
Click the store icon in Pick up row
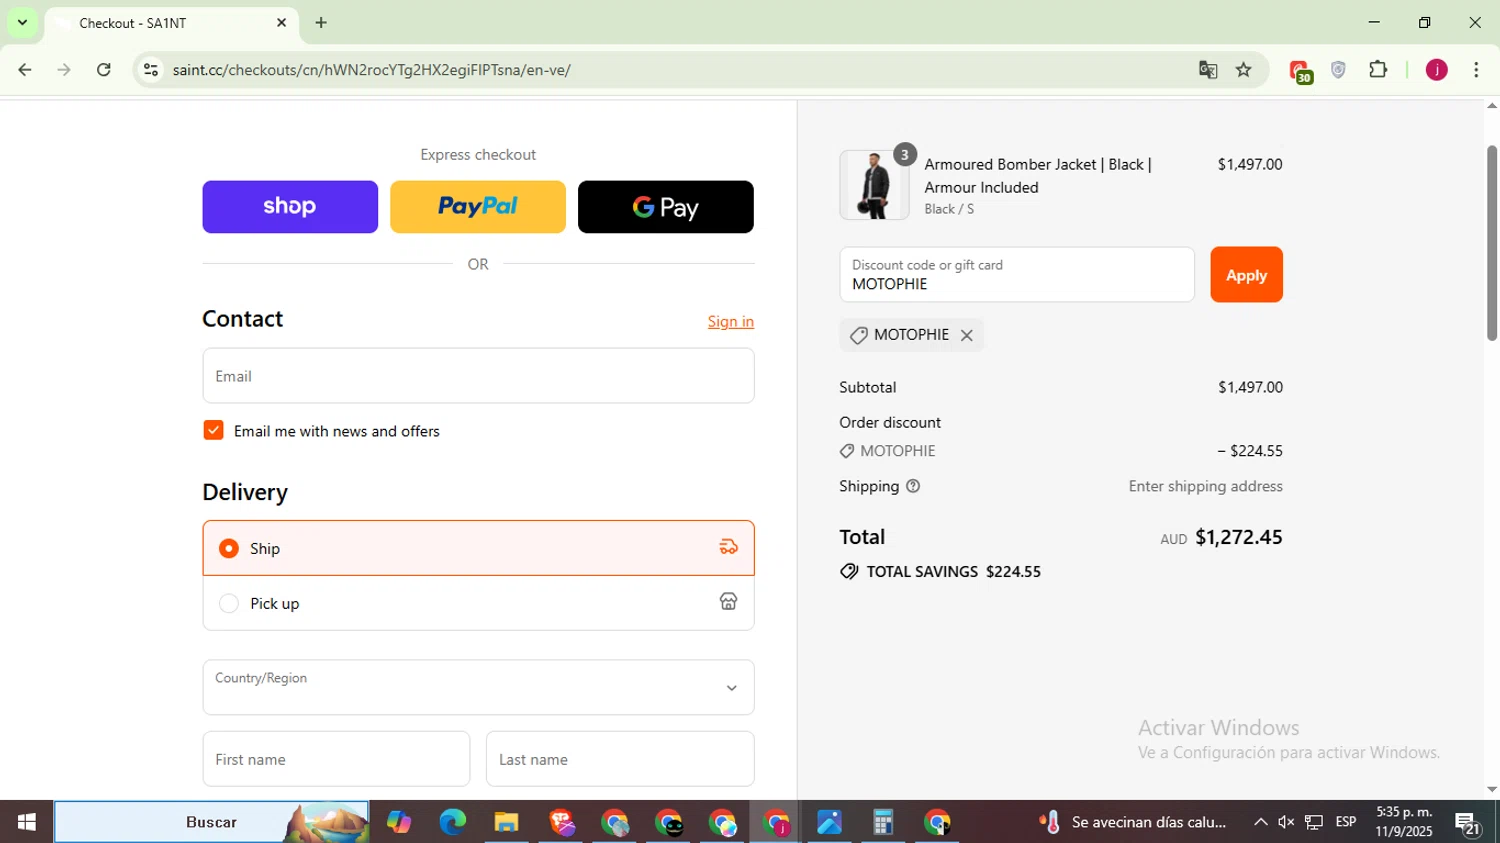coord(729,601)
